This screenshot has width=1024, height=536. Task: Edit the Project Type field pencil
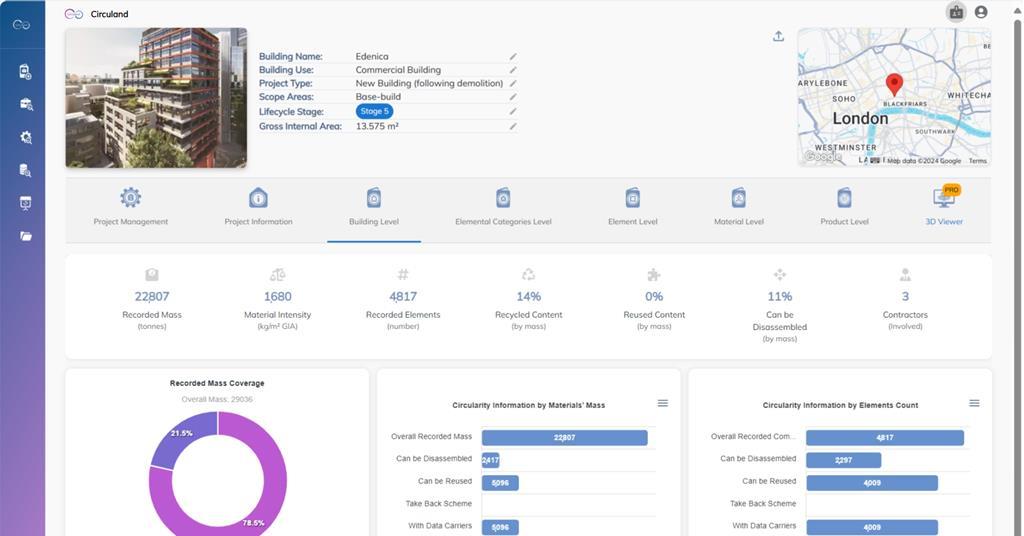513,84
